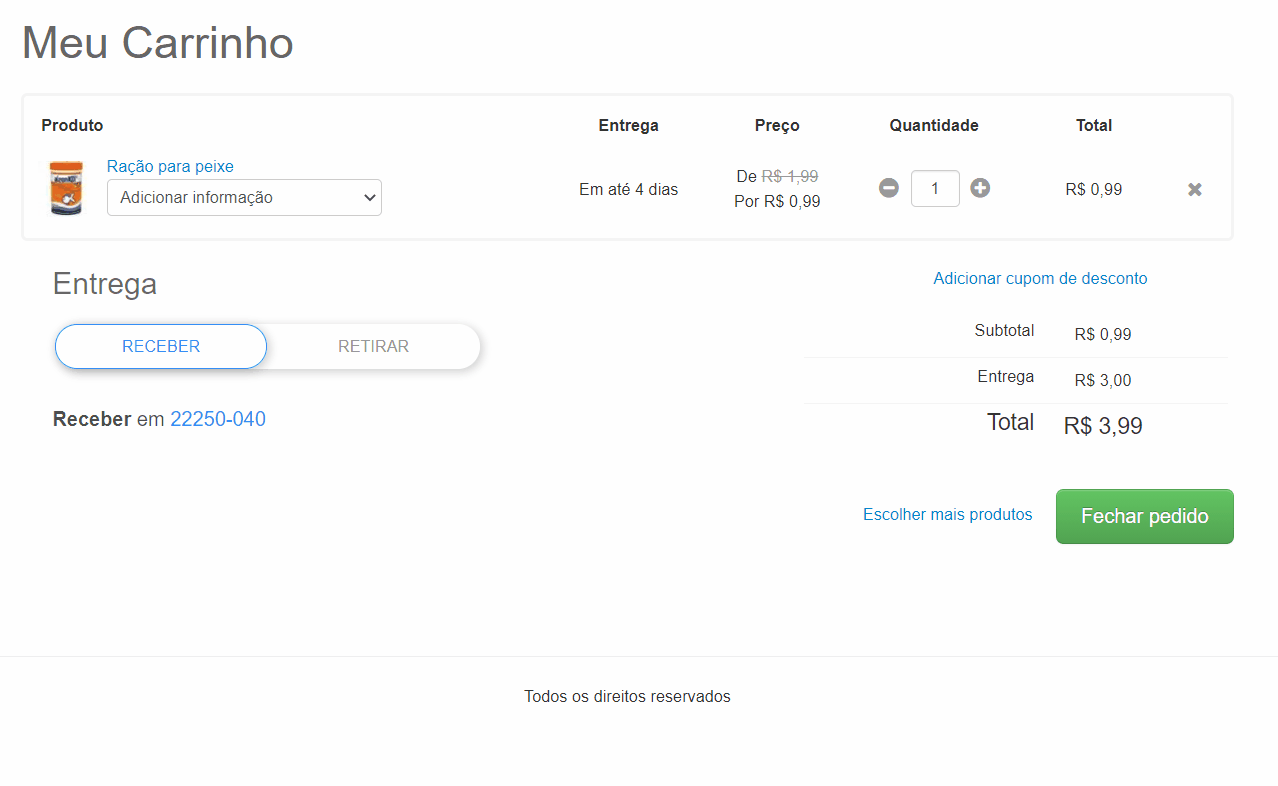
Task: Click the Em até 4 dias estimate
Action: tap(628, 189)
